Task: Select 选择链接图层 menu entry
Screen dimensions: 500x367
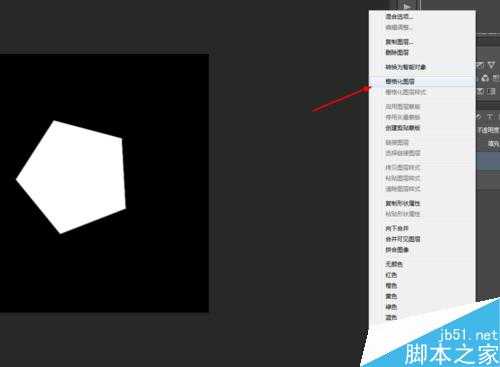Action: (x=403, y=153)
